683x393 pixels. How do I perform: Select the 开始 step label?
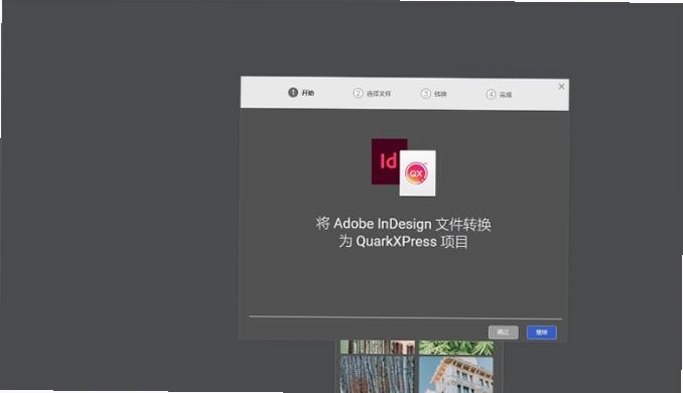[308, 93]
